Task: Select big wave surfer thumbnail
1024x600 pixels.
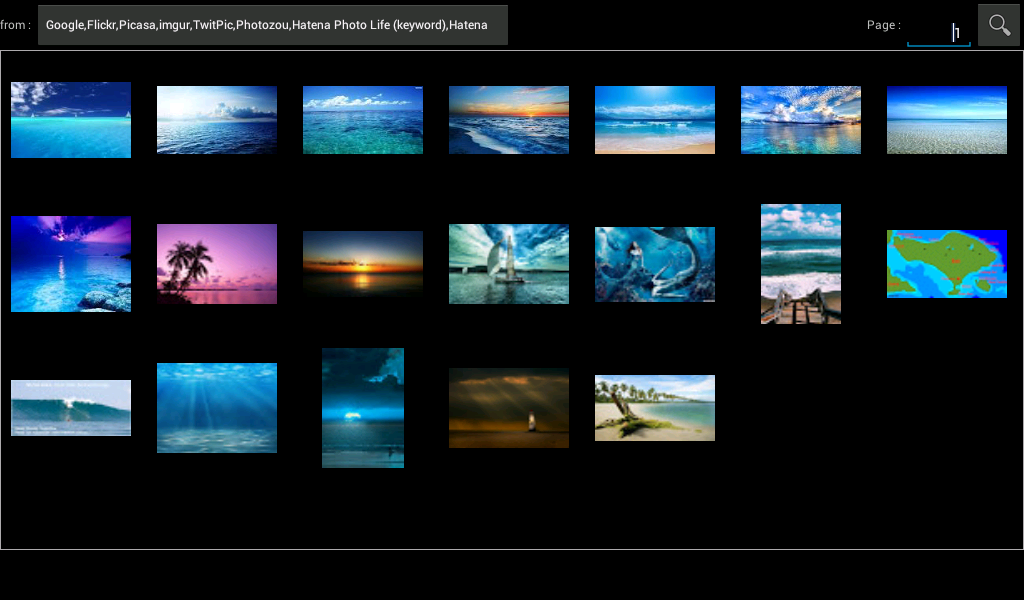Action: tap(71, 408)
